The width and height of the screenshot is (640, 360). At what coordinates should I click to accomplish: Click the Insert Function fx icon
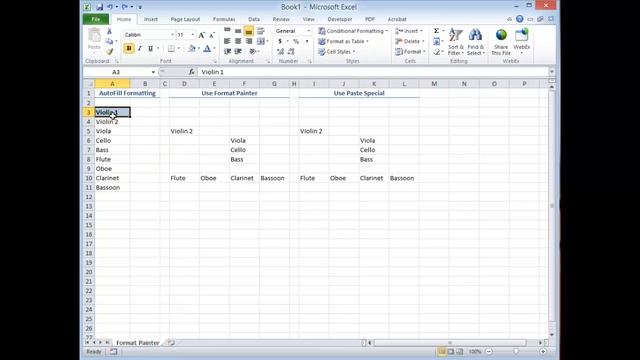pos(191,72)
